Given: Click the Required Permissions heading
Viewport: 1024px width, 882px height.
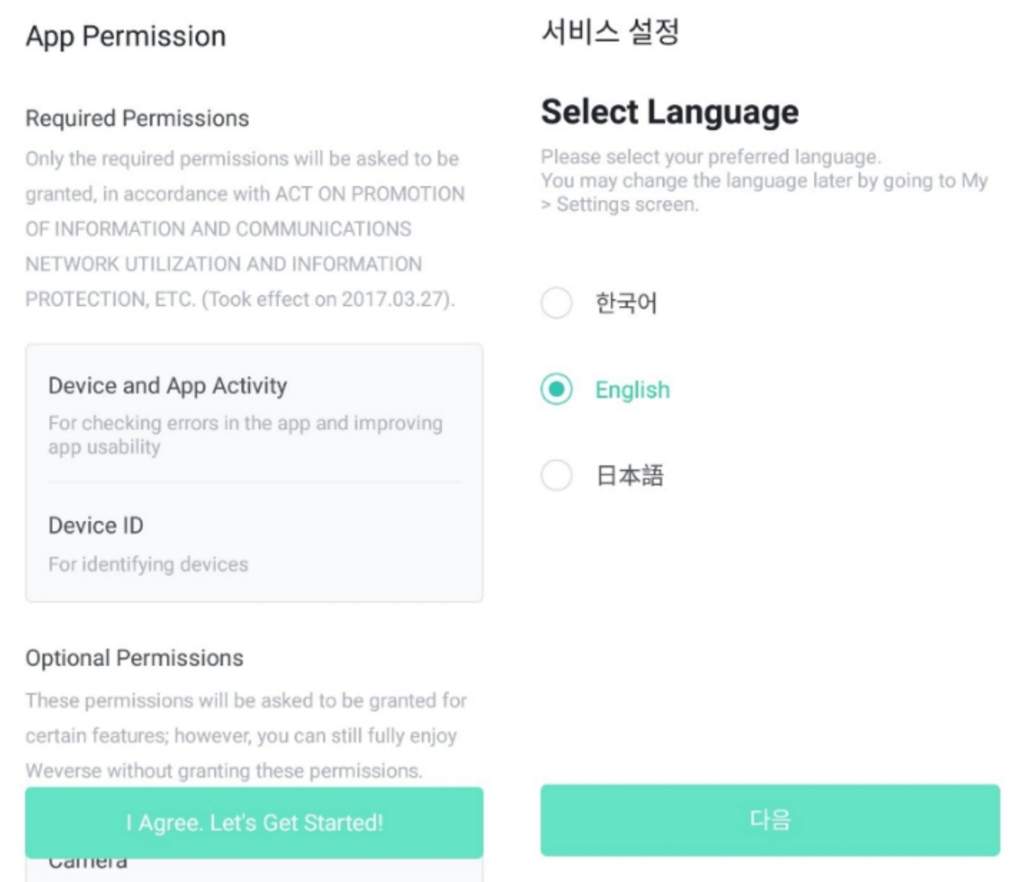Looking at the screenshot, I should (x=137, y=118).
